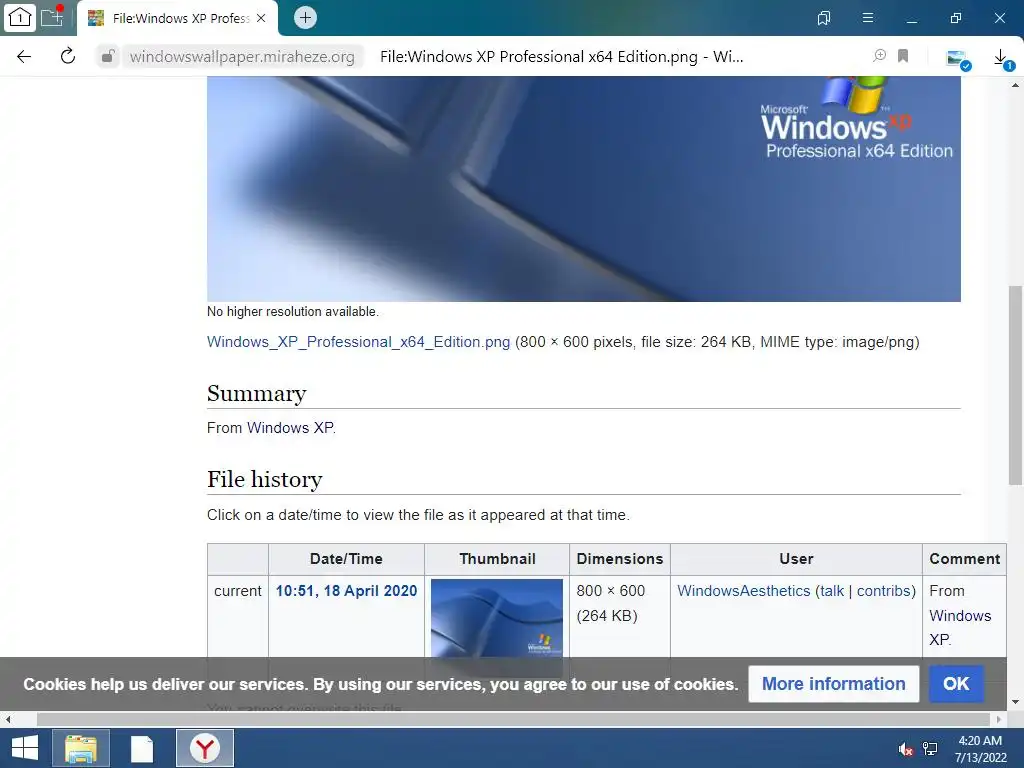Open the taskbar clock showing 4:20 AM

click(980, 749)
